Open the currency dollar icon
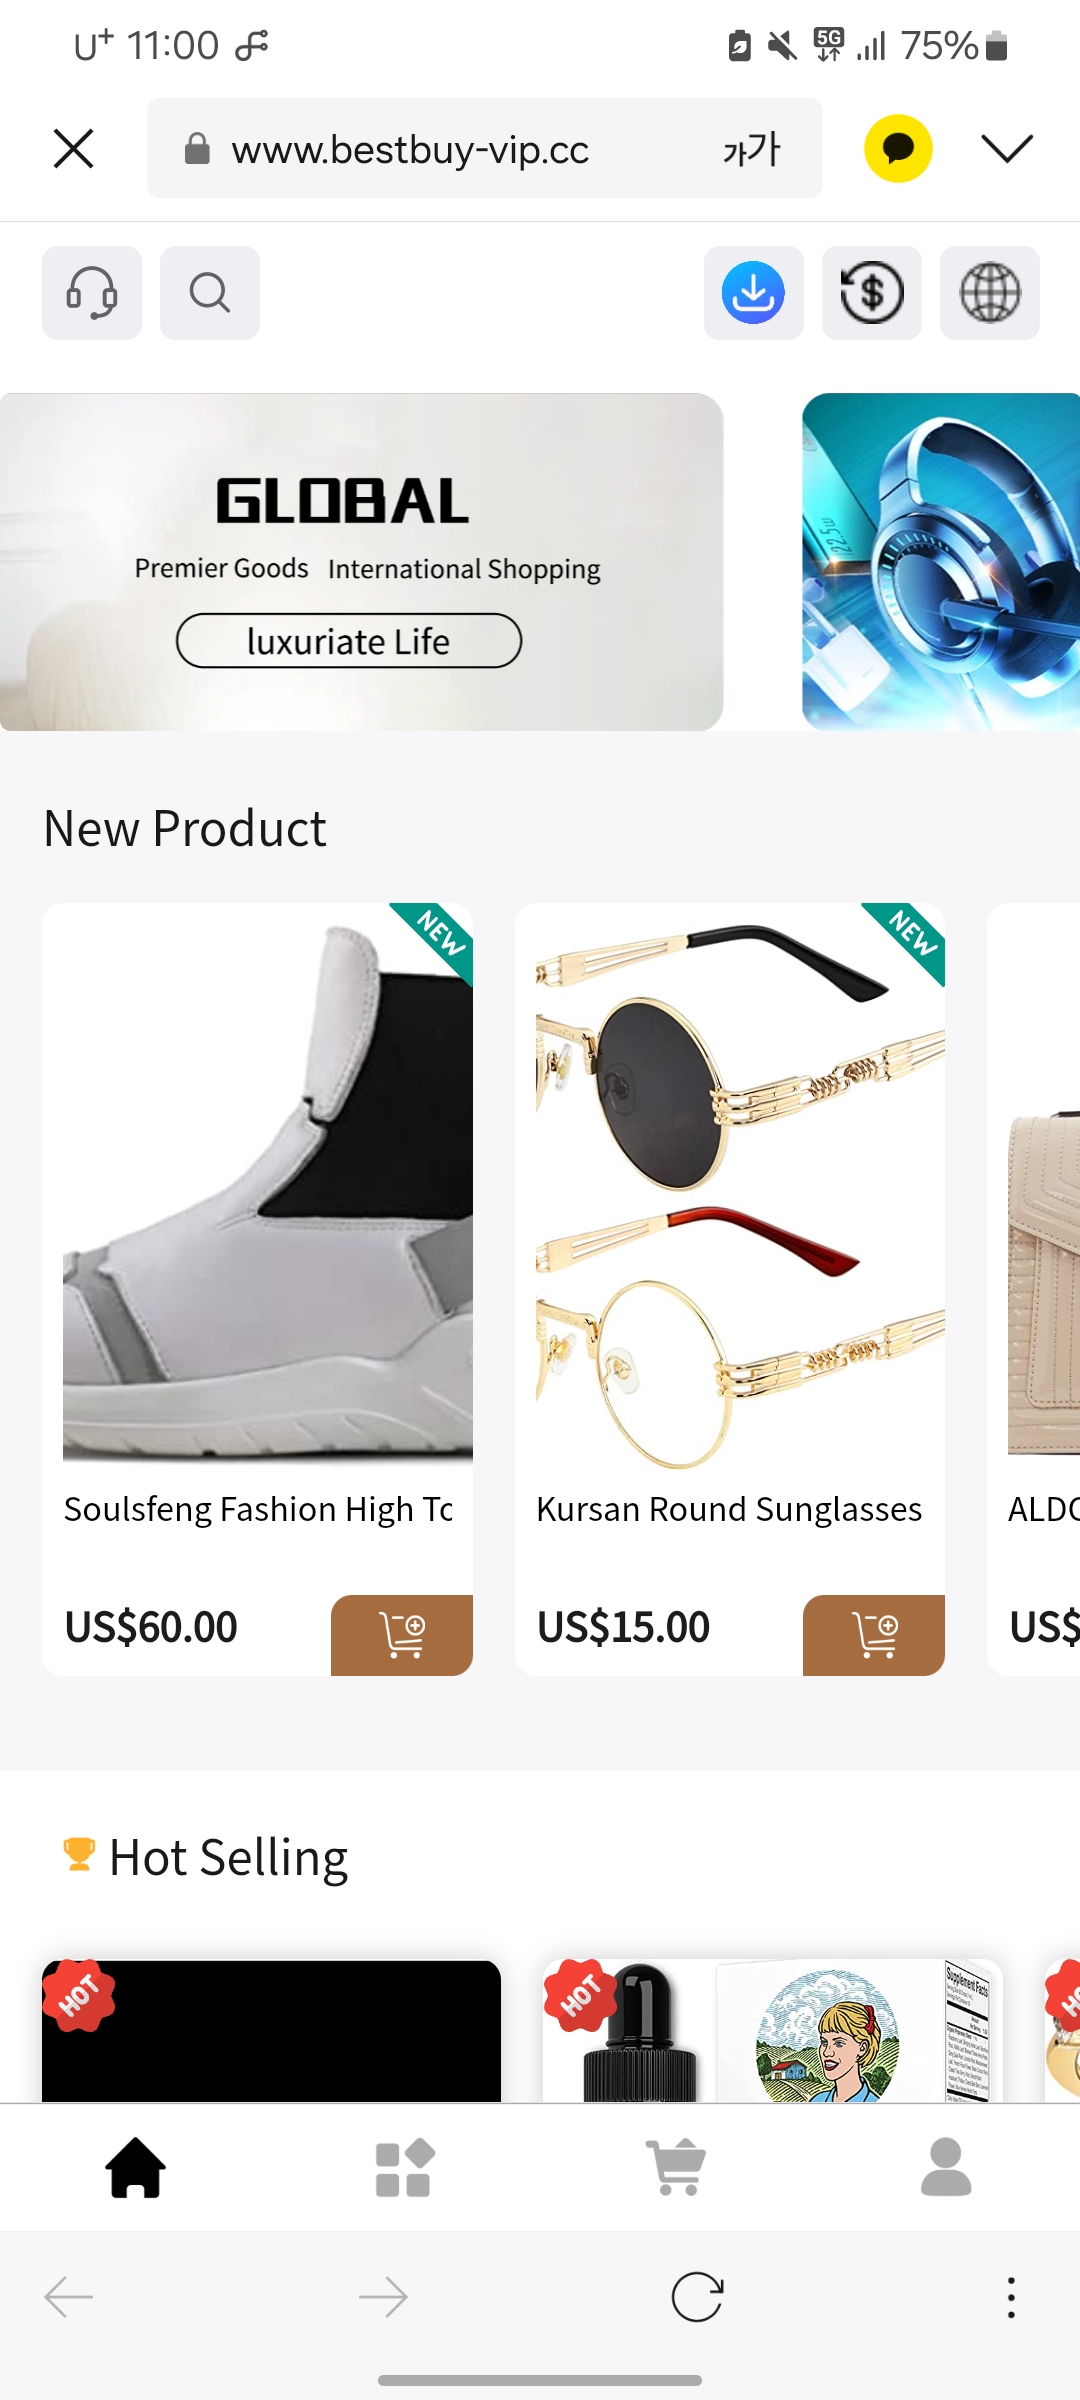This screenshot has width=1080, height=2400. click(x=872, y=293)
